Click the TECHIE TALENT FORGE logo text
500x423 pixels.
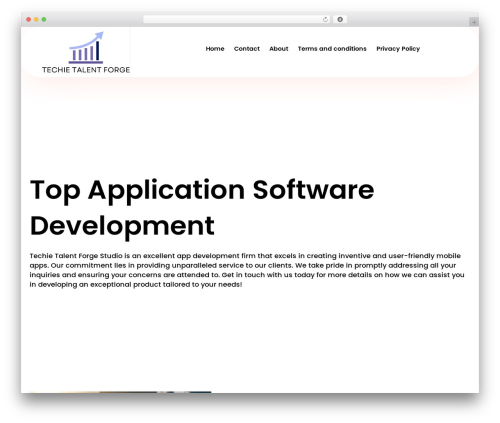pyautogui.click(x=86, y=70)
